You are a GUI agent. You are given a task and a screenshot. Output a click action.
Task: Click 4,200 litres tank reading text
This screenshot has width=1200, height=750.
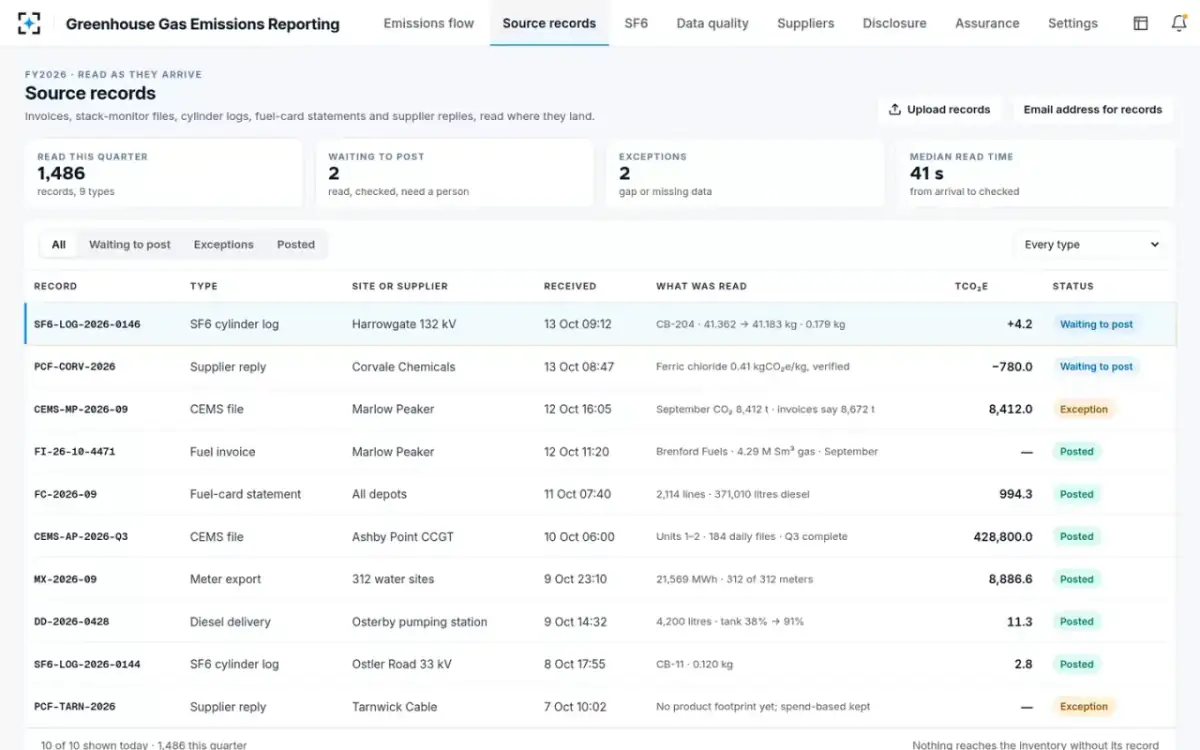730,622
